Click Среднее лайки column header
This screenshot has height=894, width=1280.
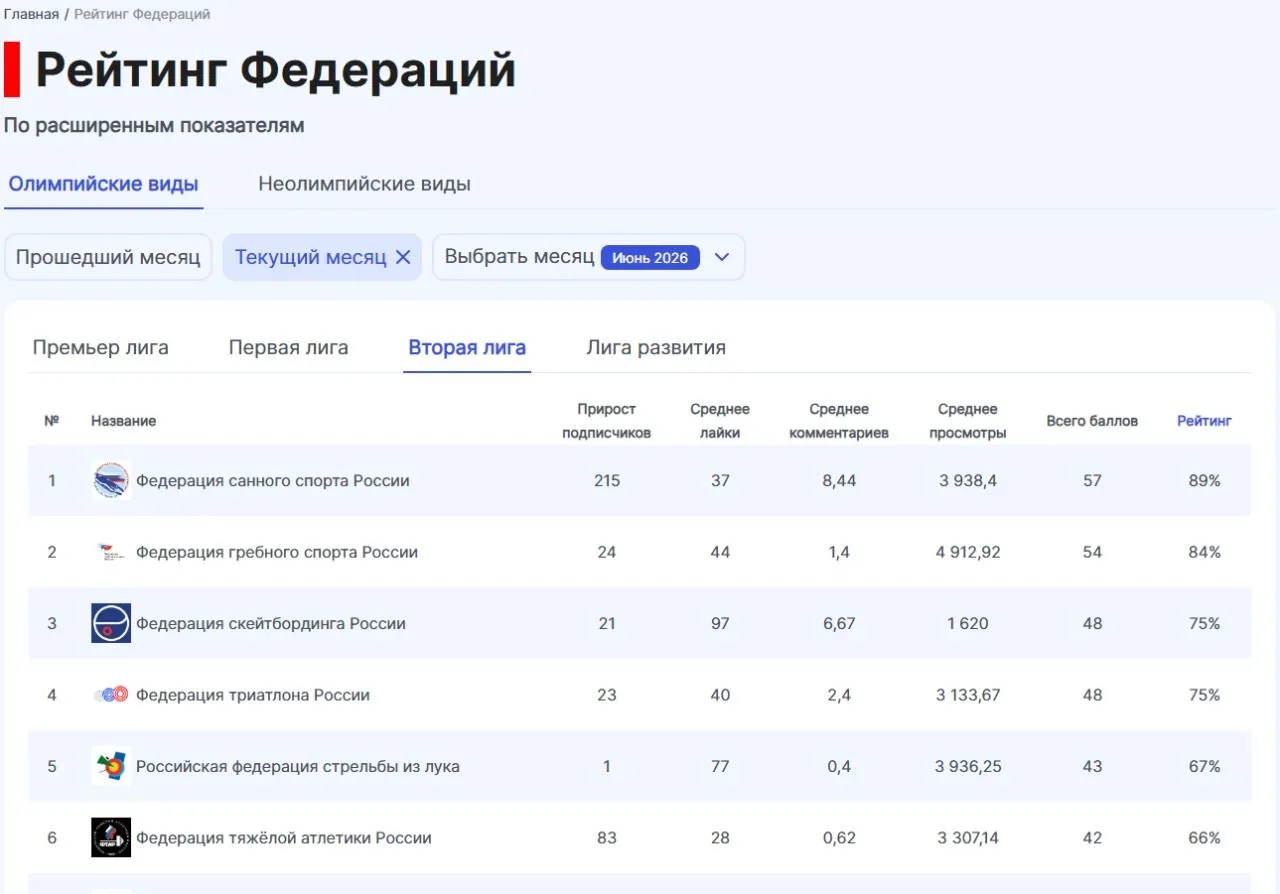(x=720, y=421)
